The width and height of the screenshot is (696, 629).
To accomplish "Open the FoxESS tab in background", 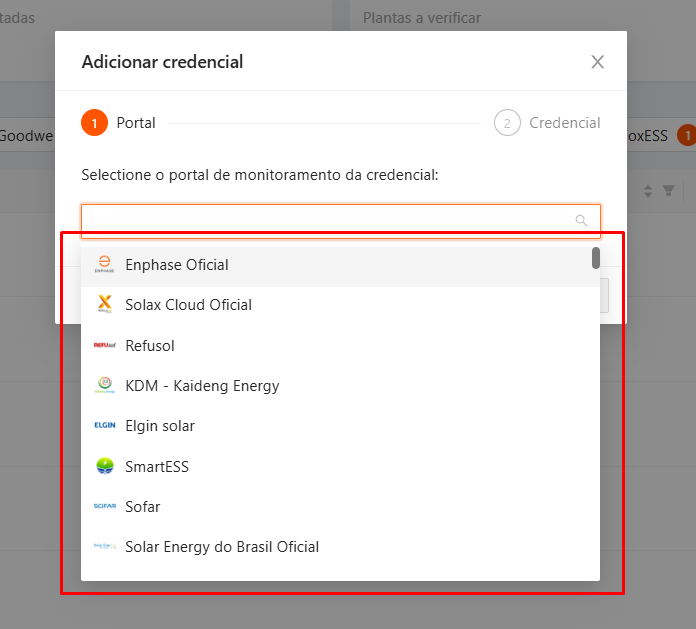I will tap(647, 135).
